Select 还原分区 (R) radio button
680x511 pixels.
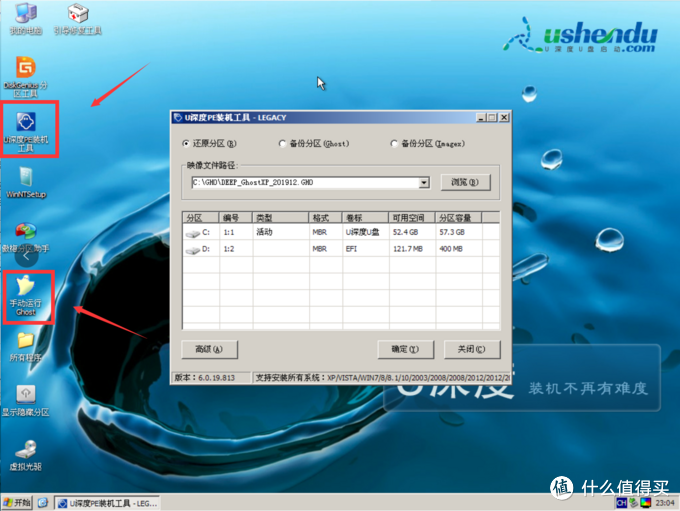pos(186,144)
